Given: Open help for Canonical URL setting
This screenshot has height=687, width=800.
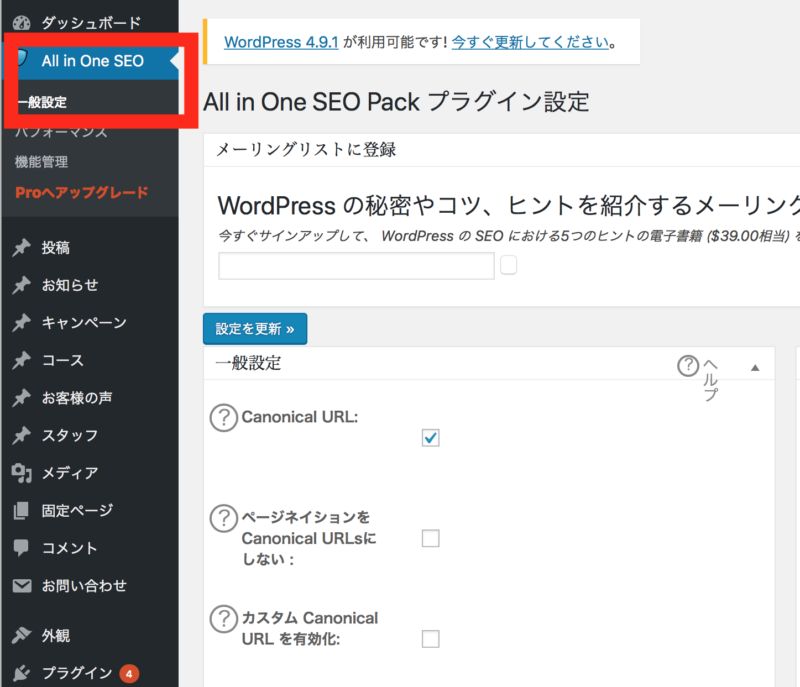Looking at the screenshot, I should coord(224,418).
